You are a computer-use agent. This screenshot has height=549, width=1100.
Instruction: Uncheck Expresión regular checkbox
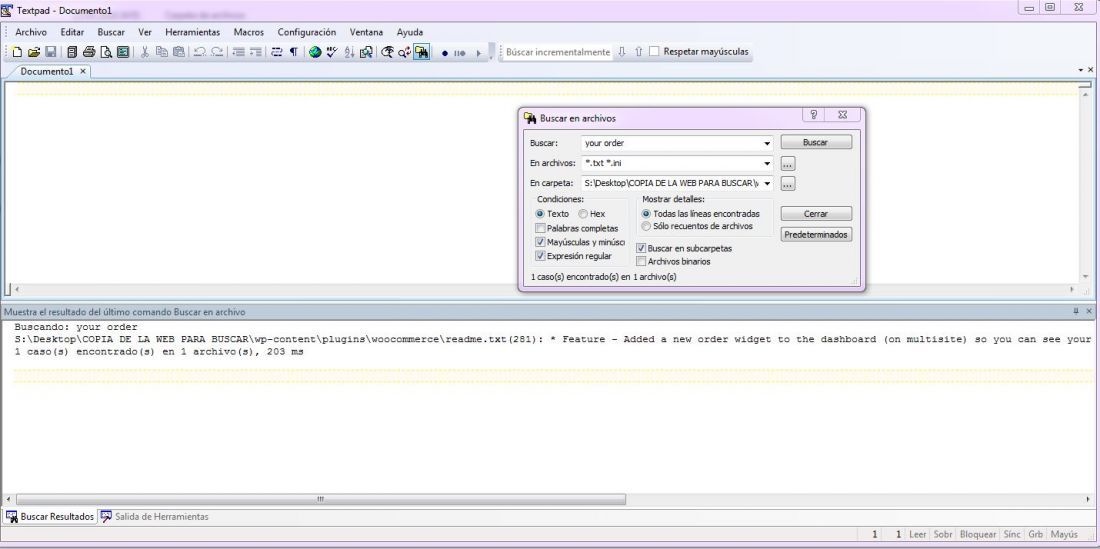(540, 256)
